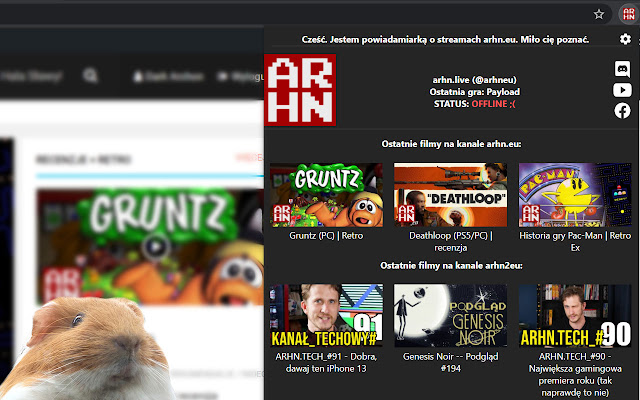Open the Deathloop video thumbnail
Screen dimensions: 640x400
point(451,195)
